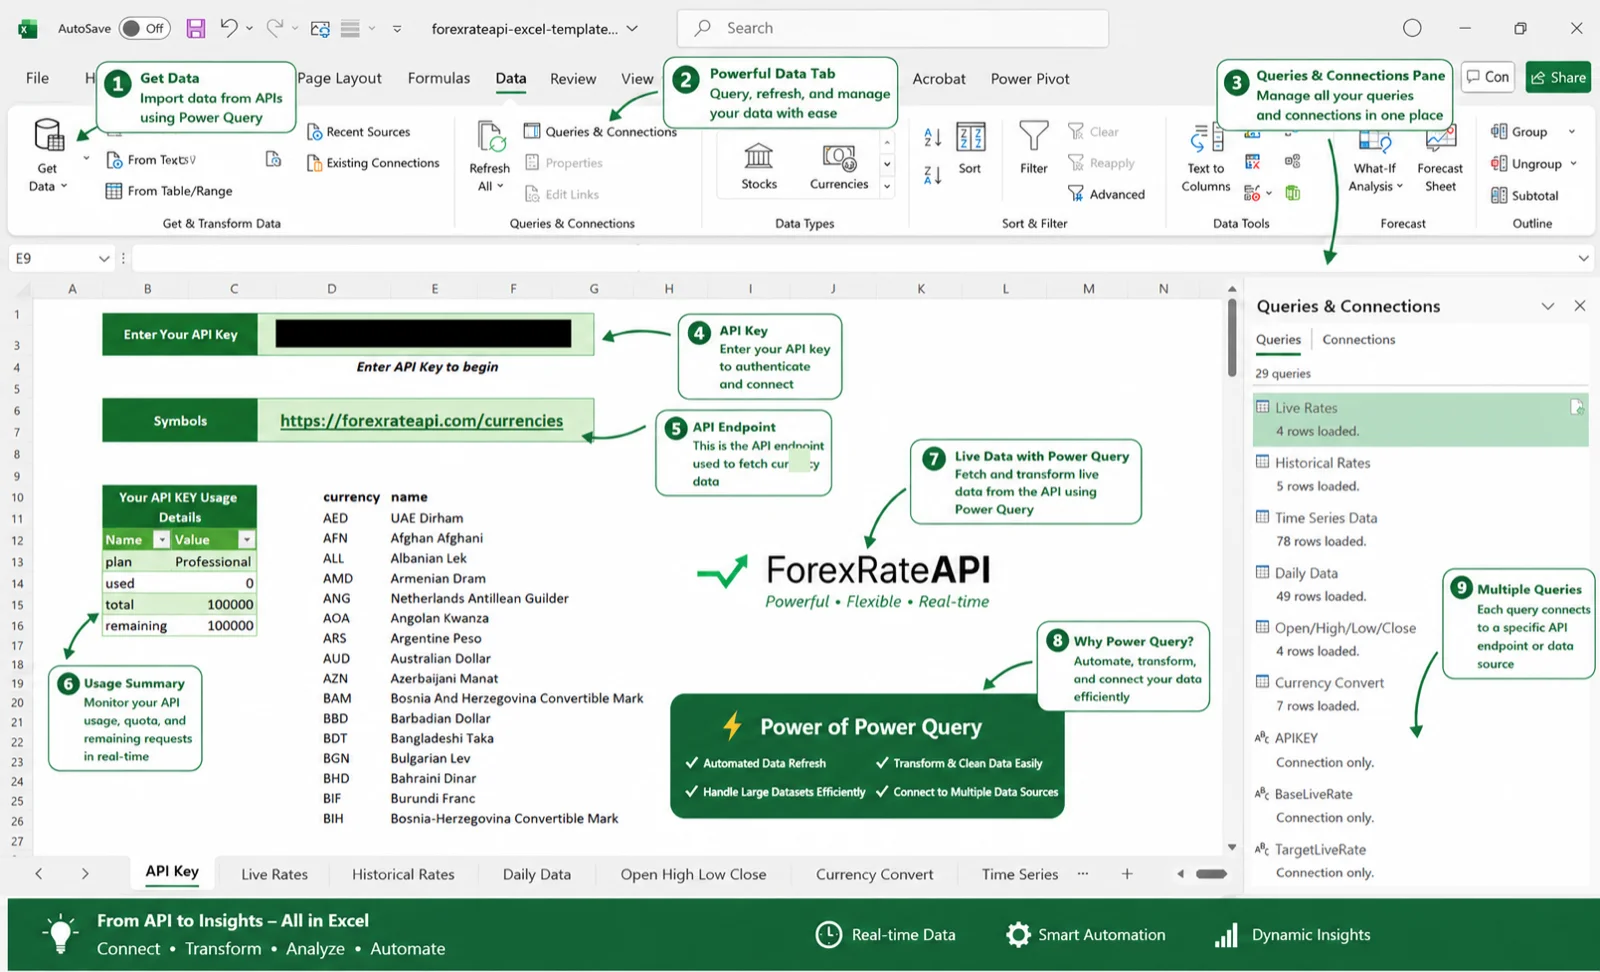Sort descending with the Z to A icon
Screen dimensions: 1600x972
click(932, 175)
